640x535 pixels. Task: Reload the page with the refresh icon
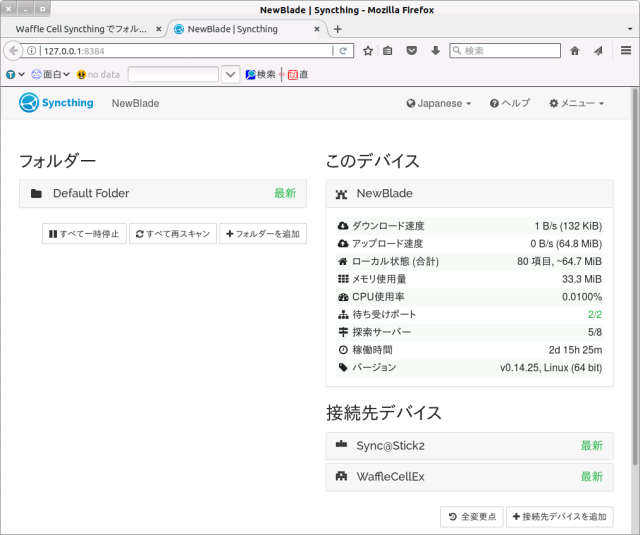[343, 51]
